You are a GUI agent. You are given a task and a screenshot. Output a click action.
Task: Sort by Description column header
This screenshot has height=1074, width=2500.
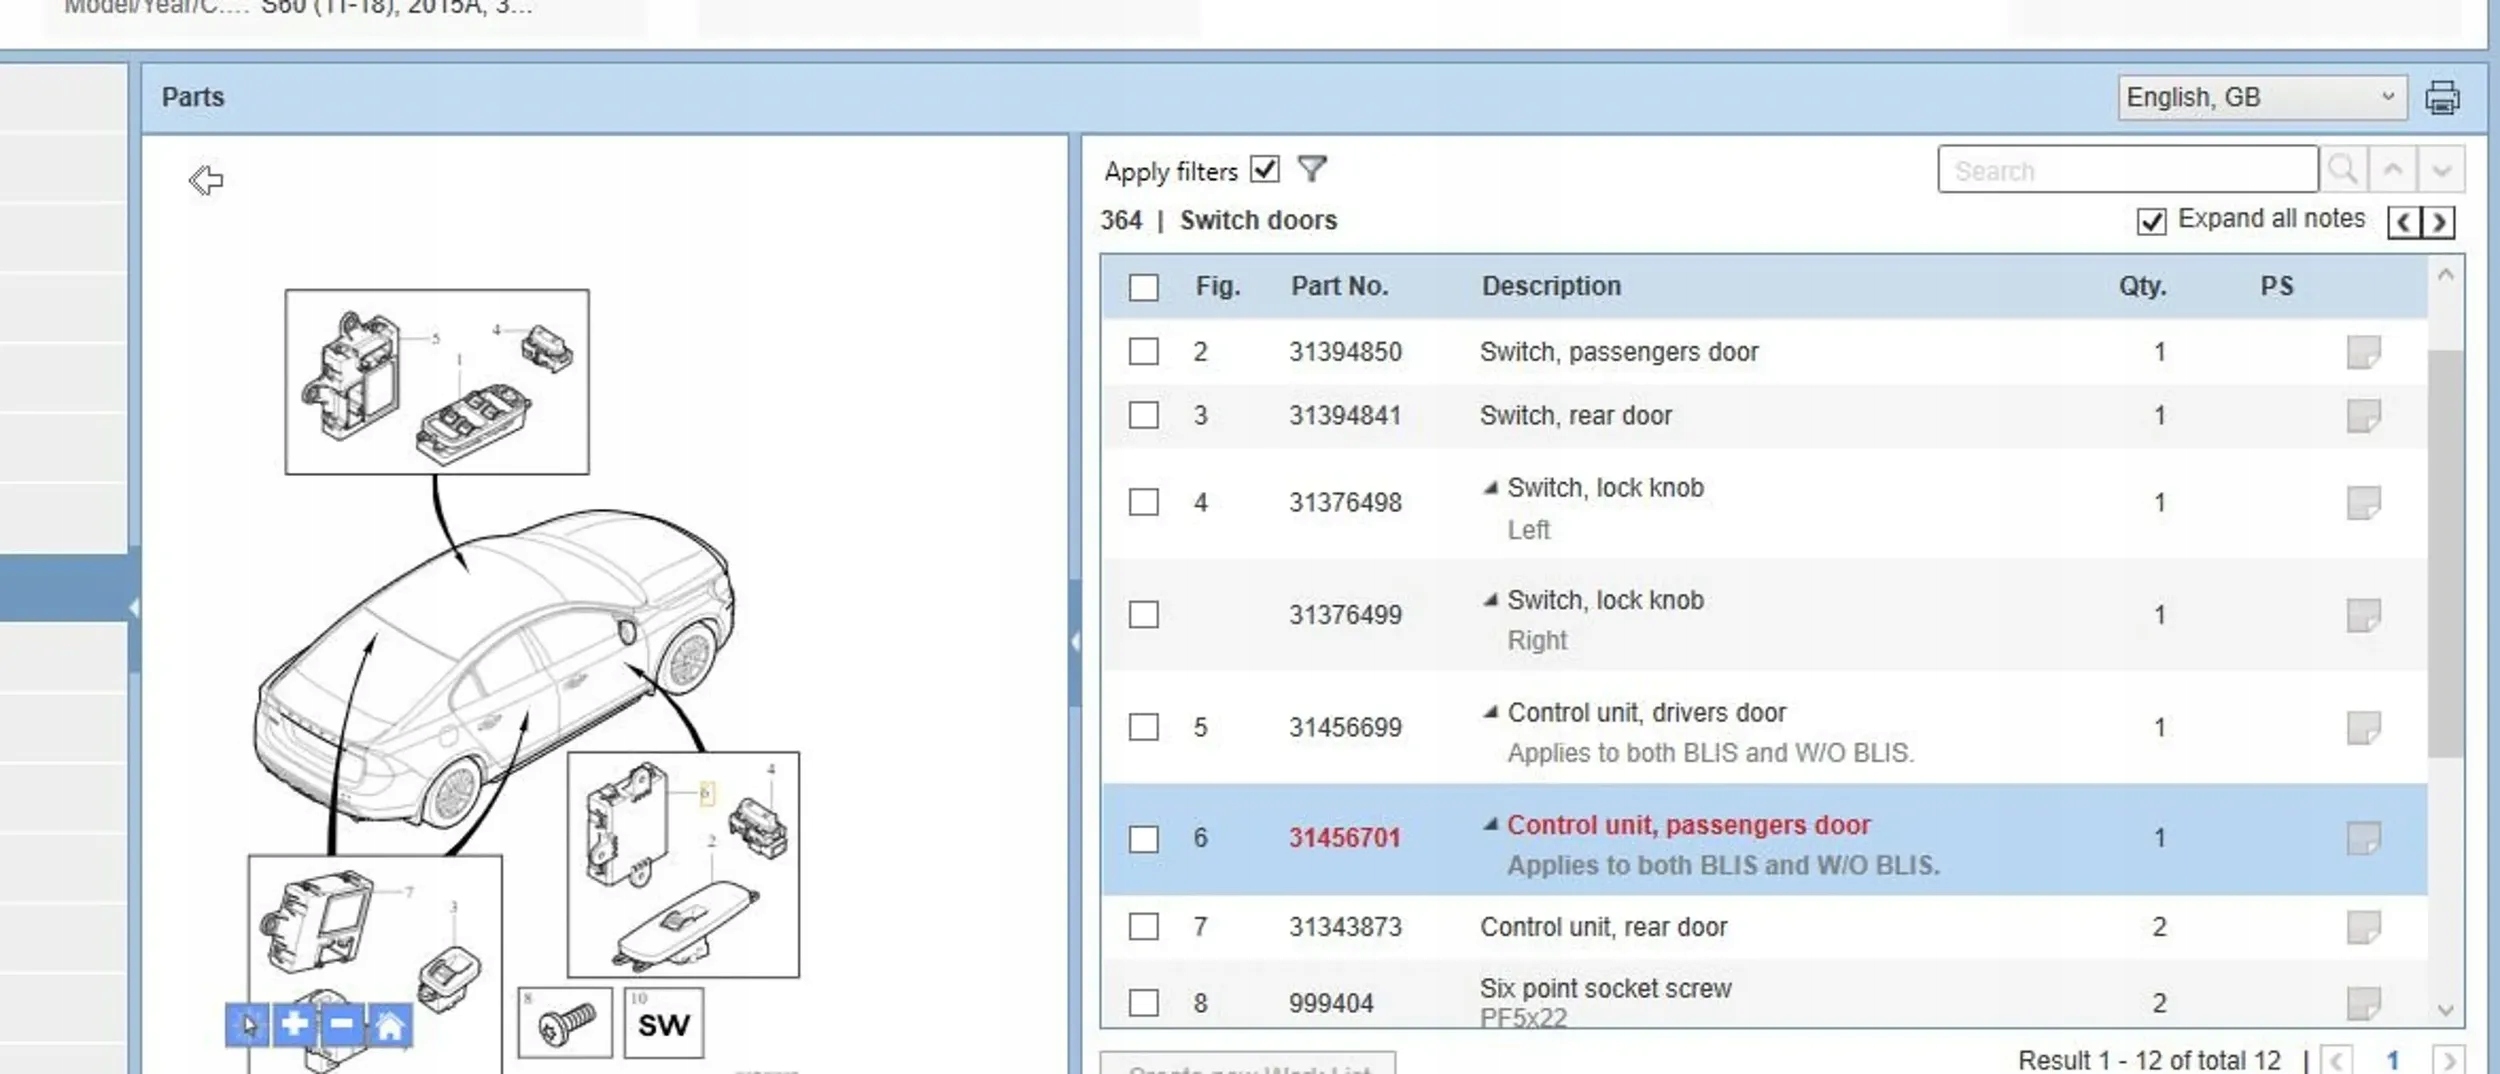point(1551,287)
